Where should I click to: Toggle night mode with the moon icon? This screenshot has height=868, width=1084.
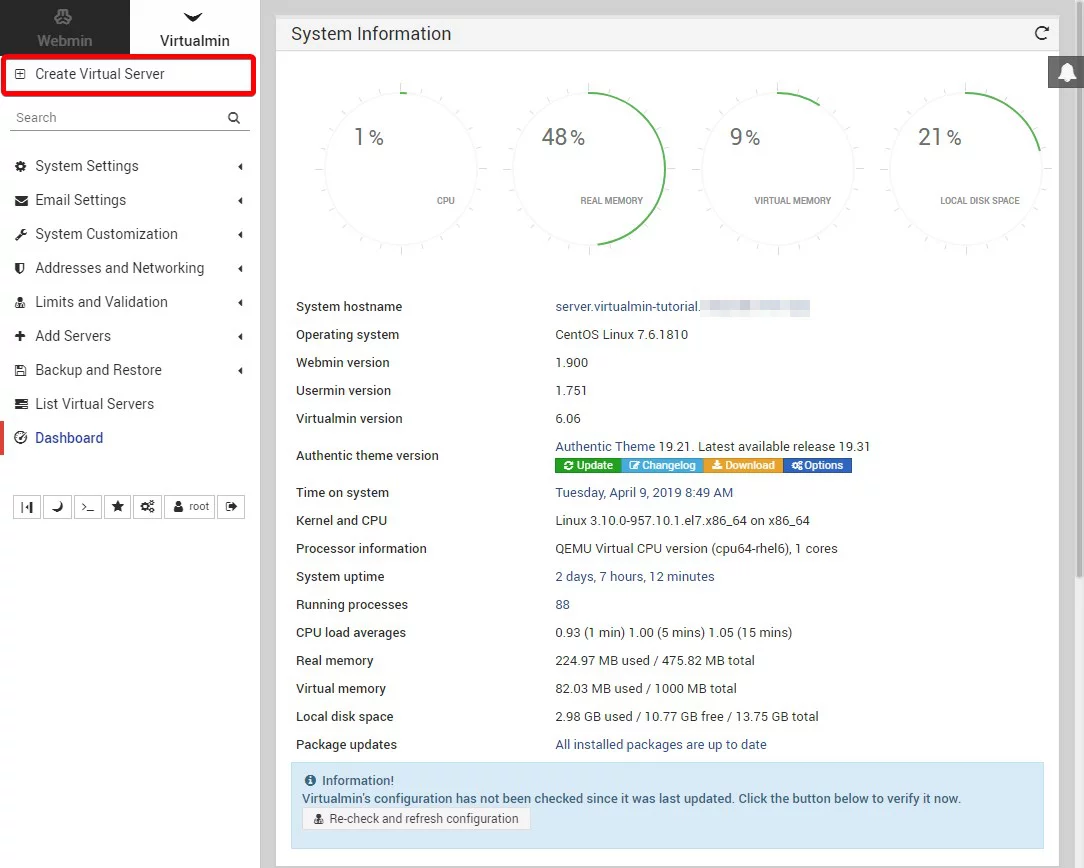[57, 507]
